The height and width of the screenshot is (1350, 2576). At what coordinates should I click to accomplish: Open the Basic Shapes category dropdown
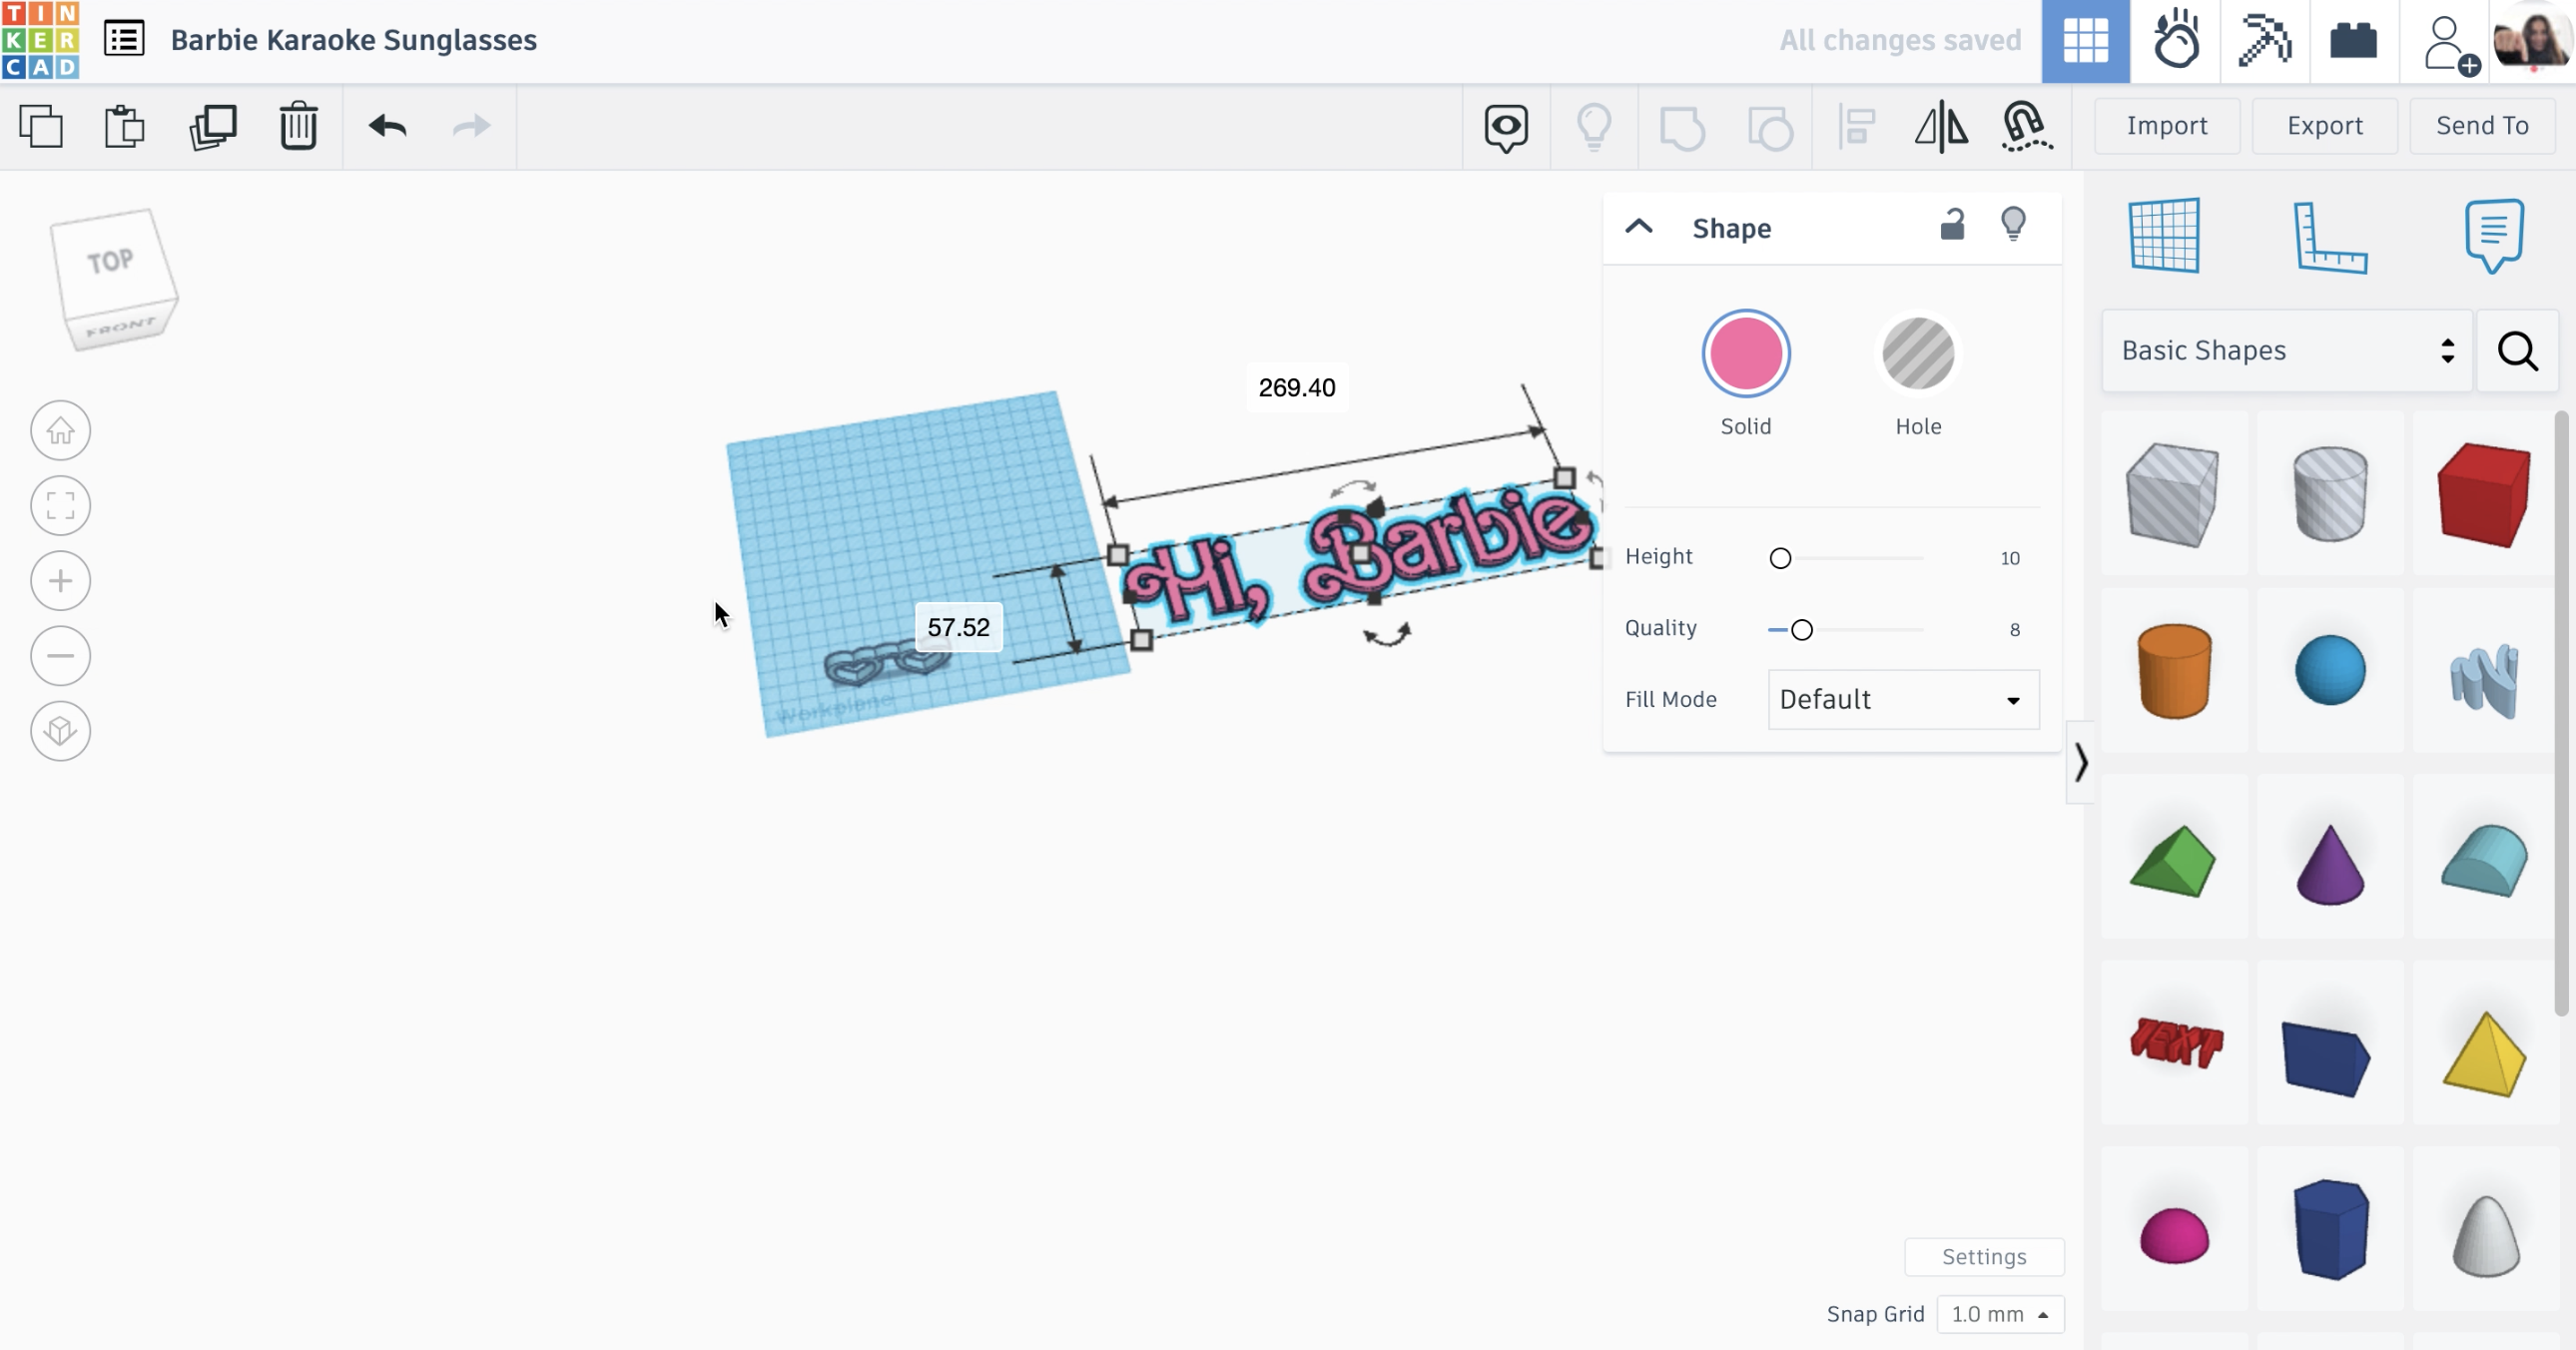pos(2285,351)
